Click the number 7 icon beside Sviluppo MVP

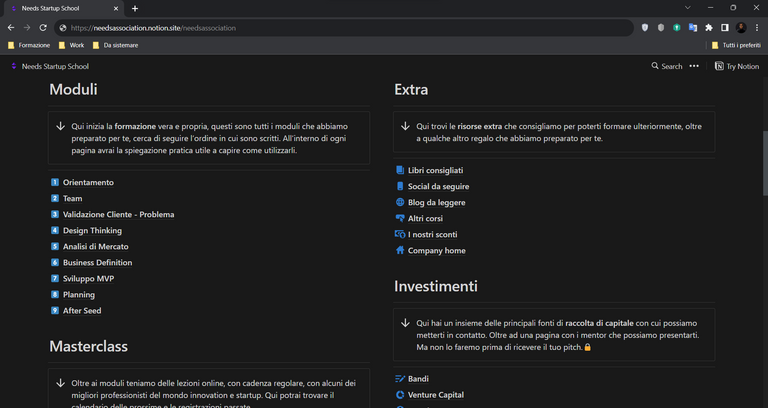[55, 279]
